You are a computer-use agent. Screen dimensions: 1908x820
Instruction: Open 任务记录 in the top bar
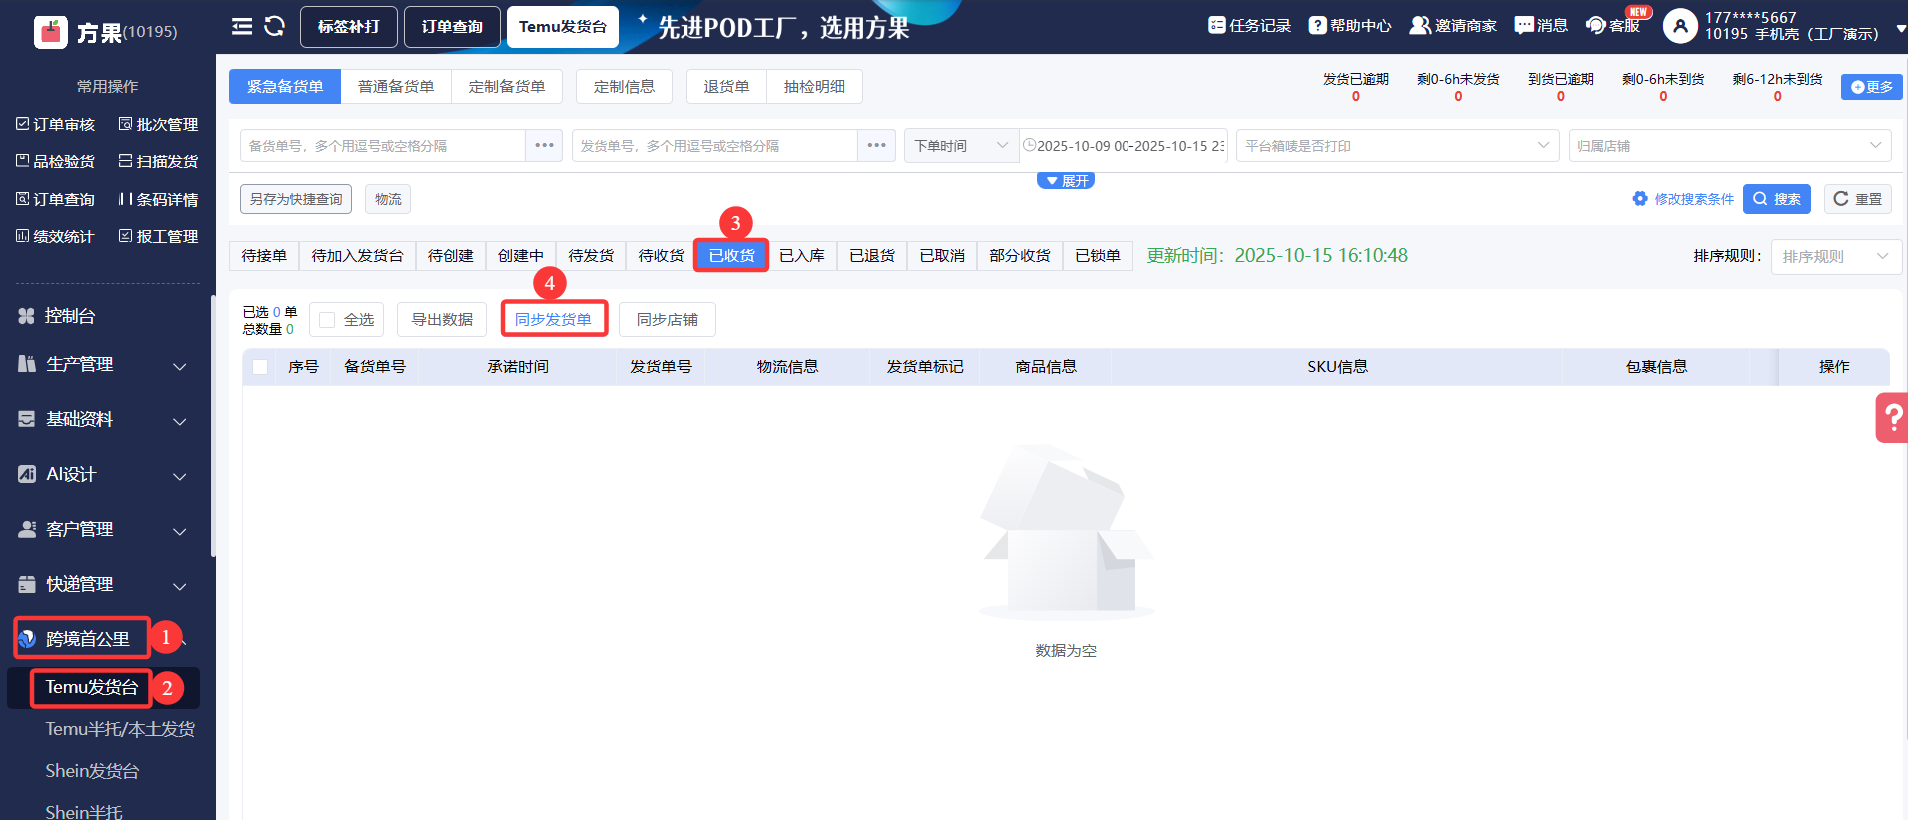1249,26
